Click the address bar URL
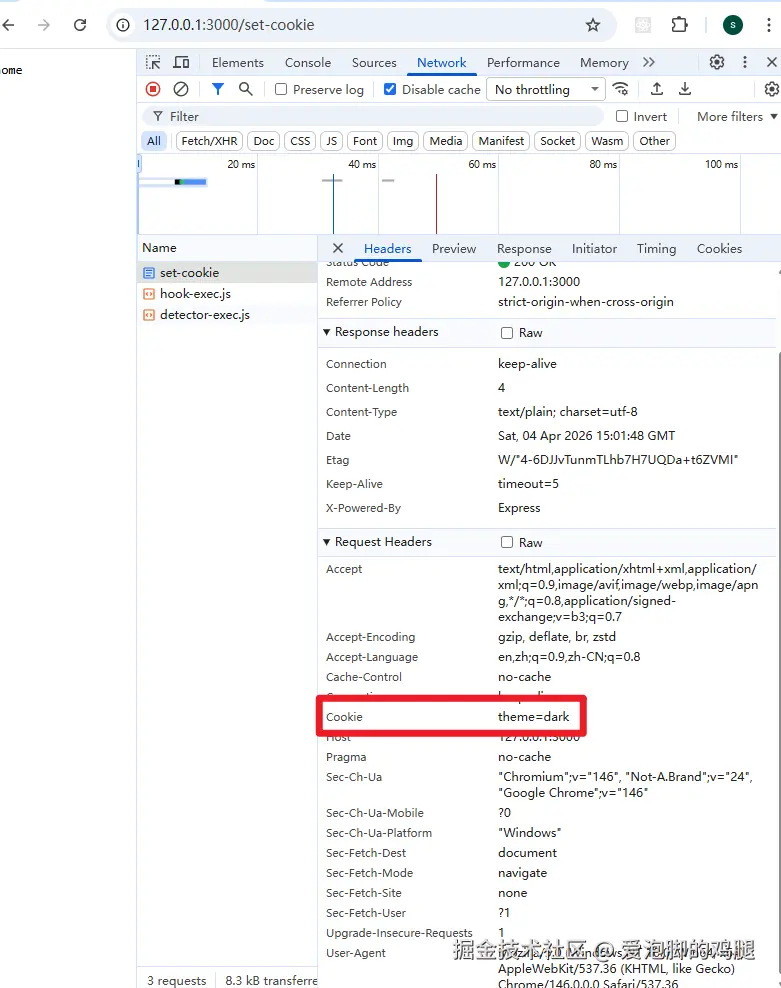The height and width of the screenshot is (988, 781). point(228,25)
